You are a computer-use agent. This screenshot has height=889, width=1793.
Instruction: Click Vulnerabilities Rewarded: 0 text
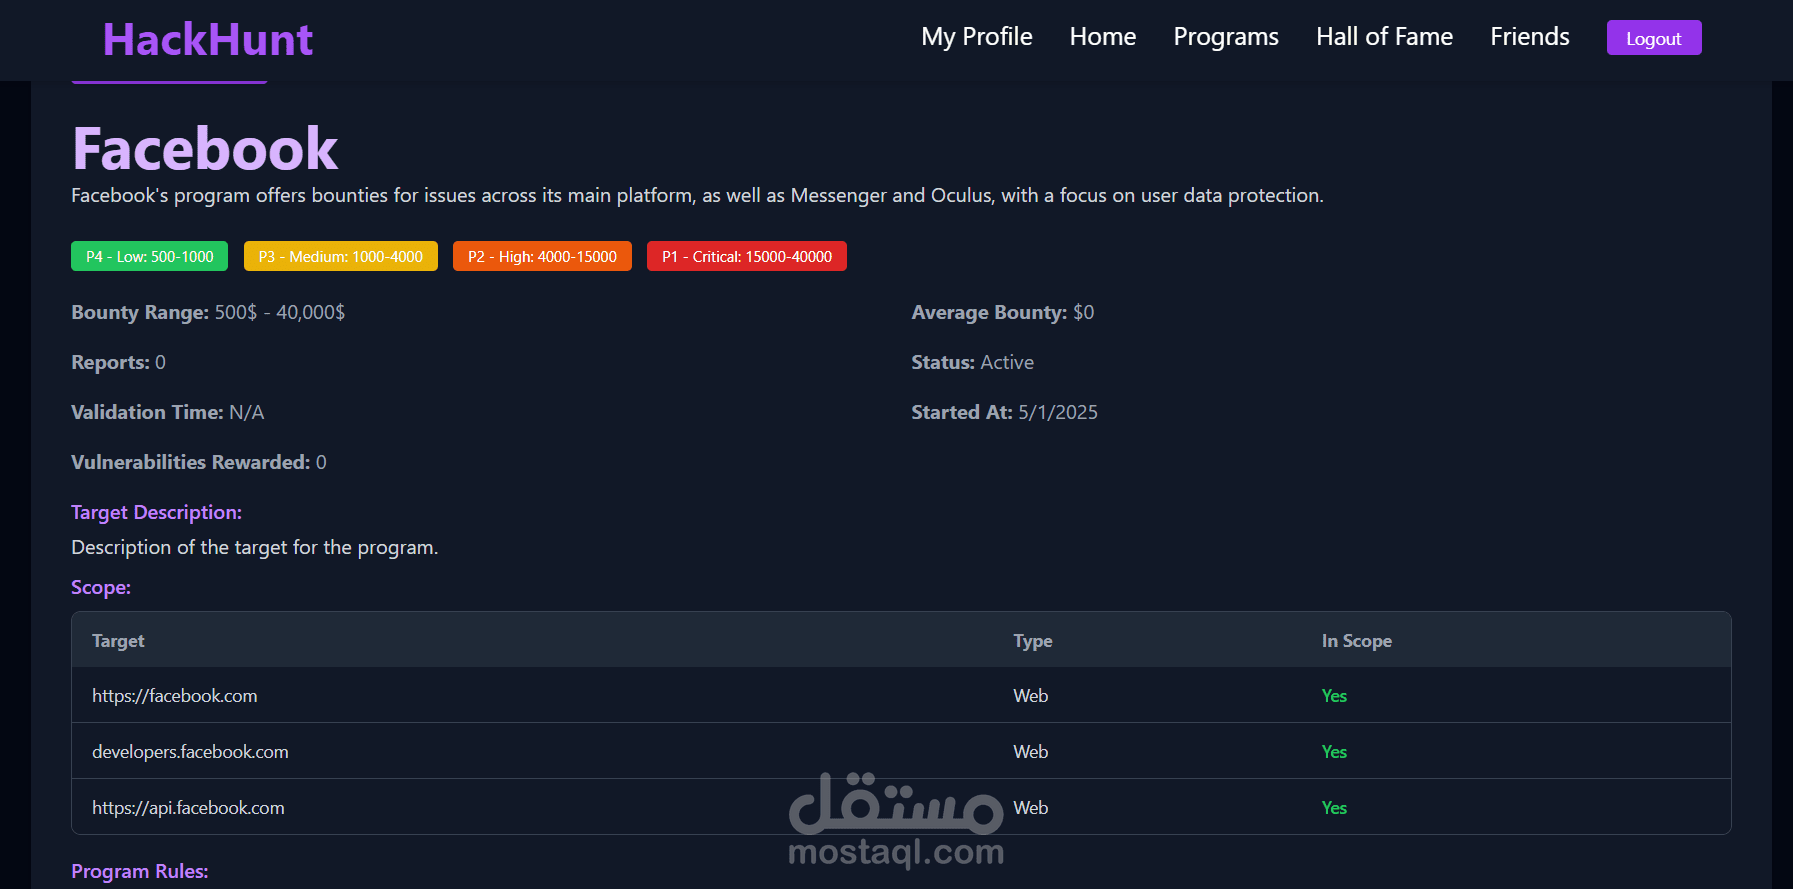tap(199, 462)
